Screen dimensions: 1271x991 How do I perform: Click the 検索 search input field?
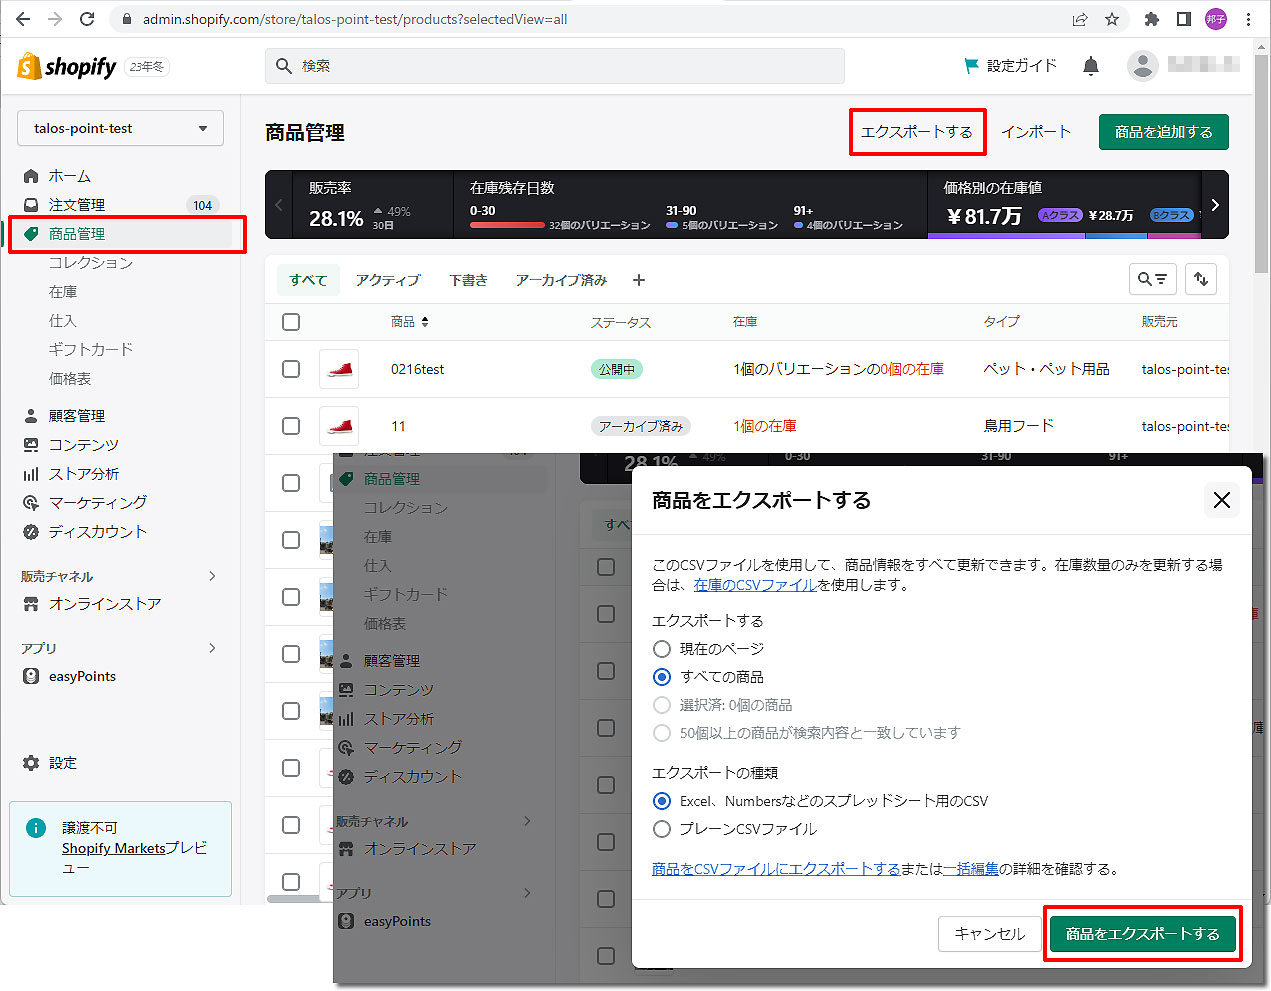(555, 66)
